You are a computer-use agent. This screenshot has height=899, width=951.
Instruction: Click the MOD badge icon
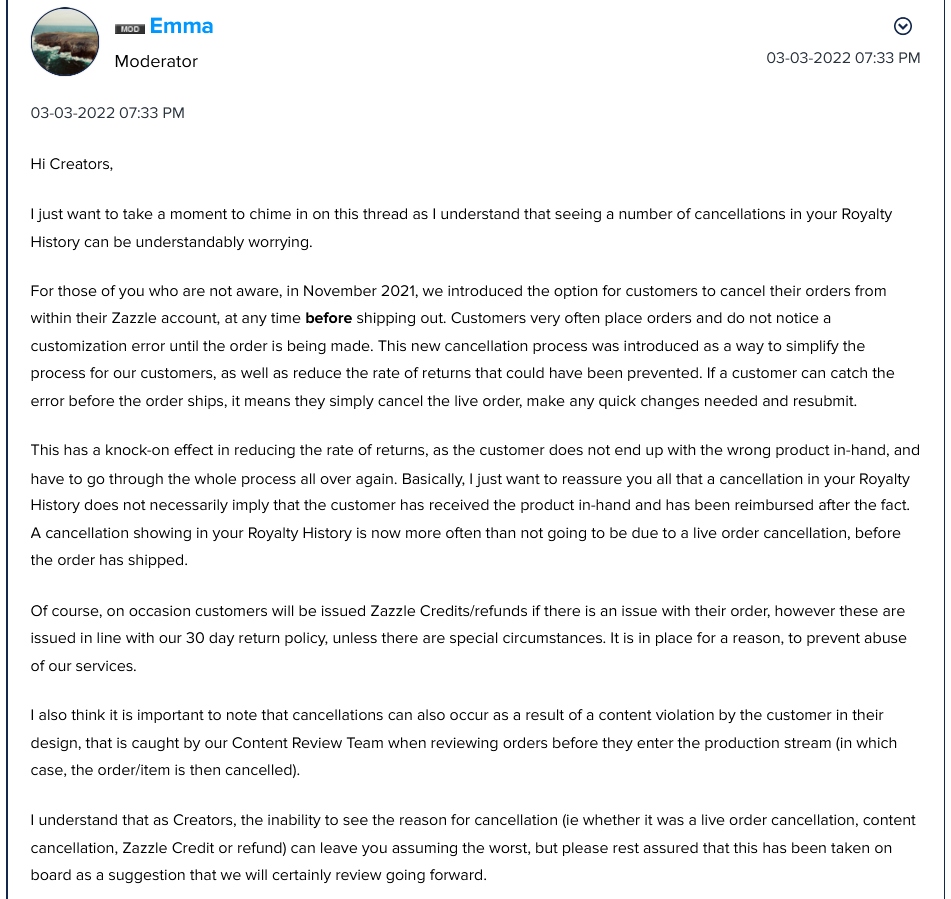[x=130, y=29]
